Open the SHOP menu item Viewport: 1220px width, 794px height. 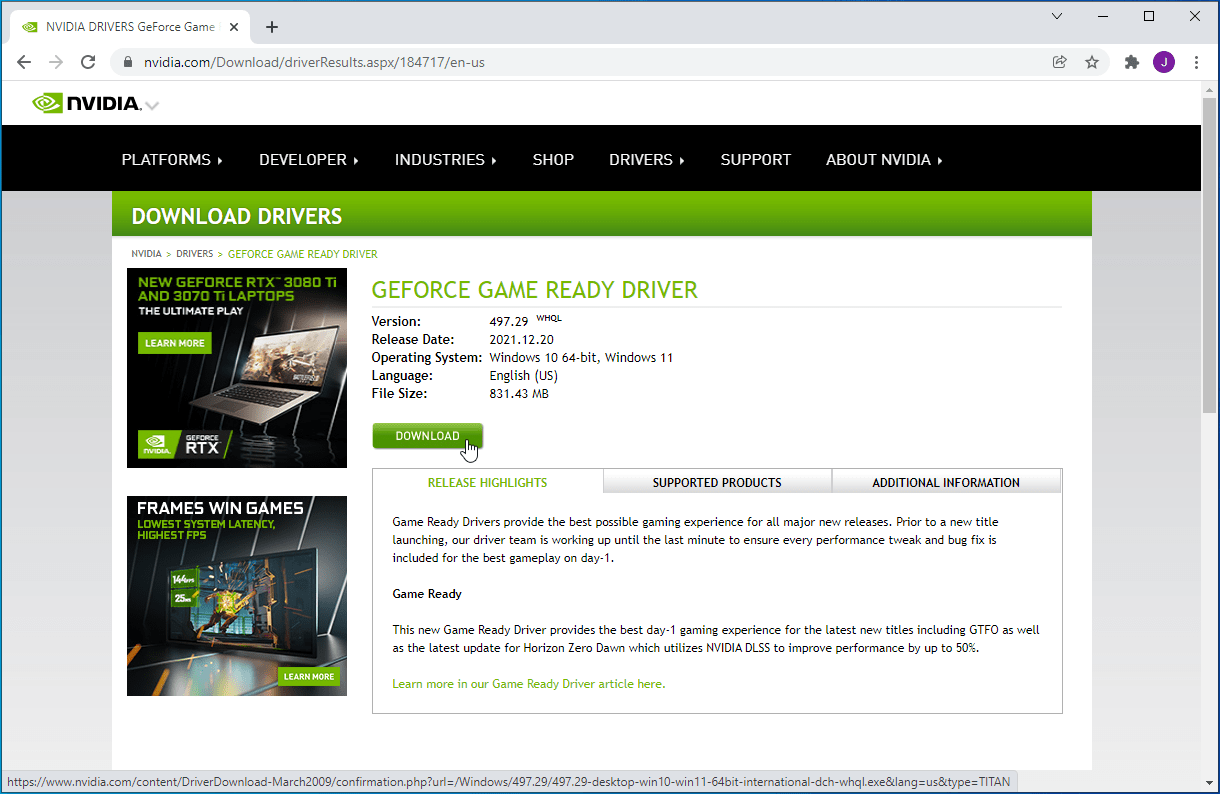click(x=553, y=160)
